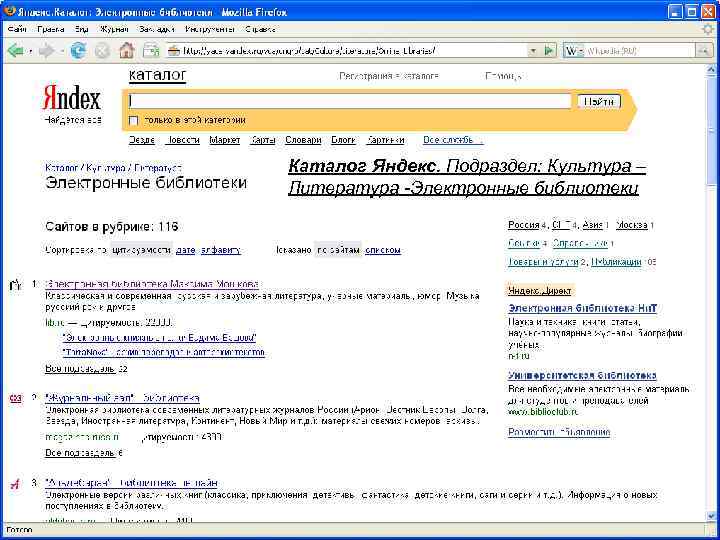Viewport: 720px width, 540px height.
Task: Open the Справка menu
Action: click(x=260, y=29)
